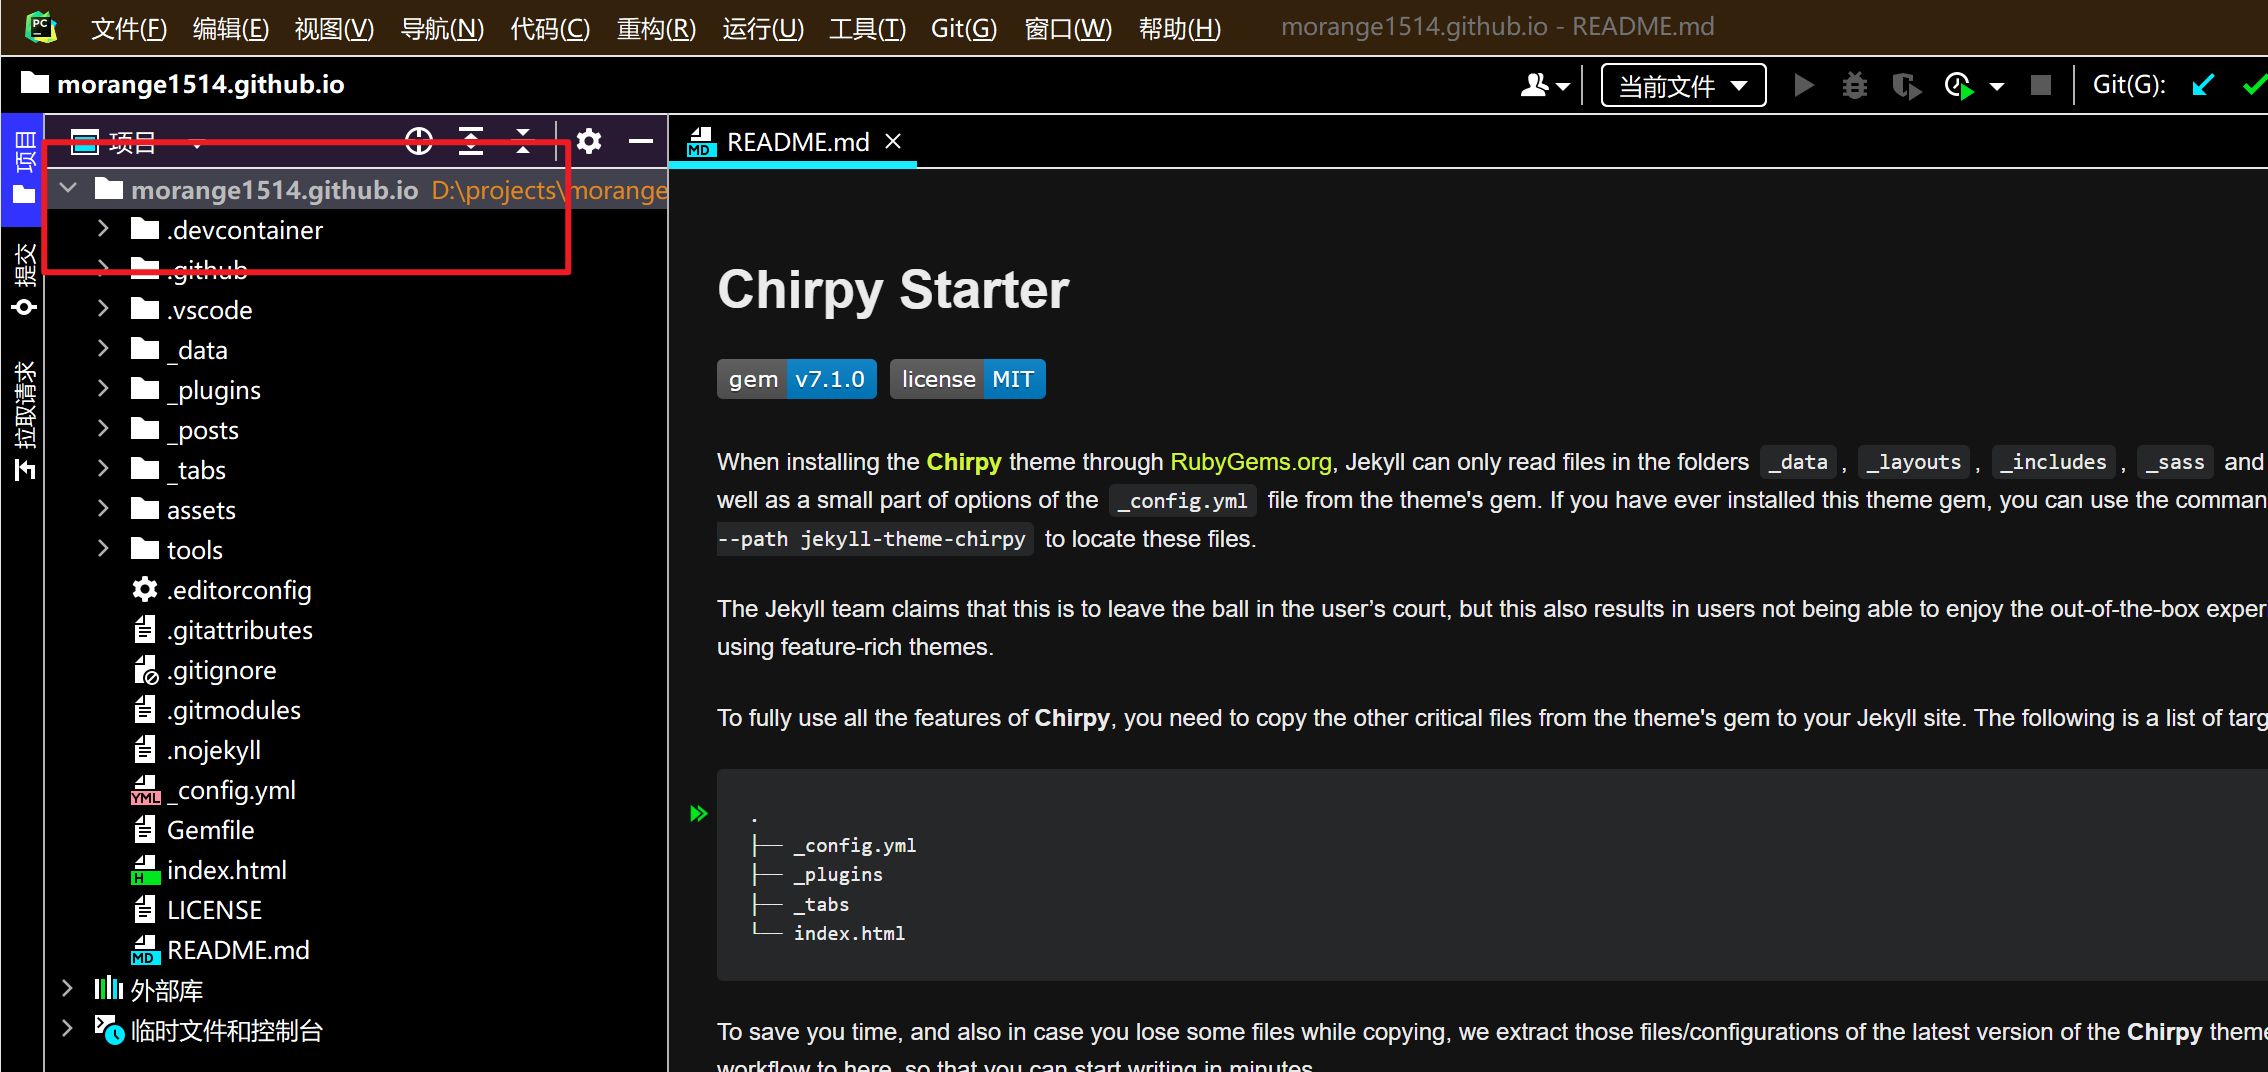
Task: Expand the assets folder
Action: (x=102, y=509)
